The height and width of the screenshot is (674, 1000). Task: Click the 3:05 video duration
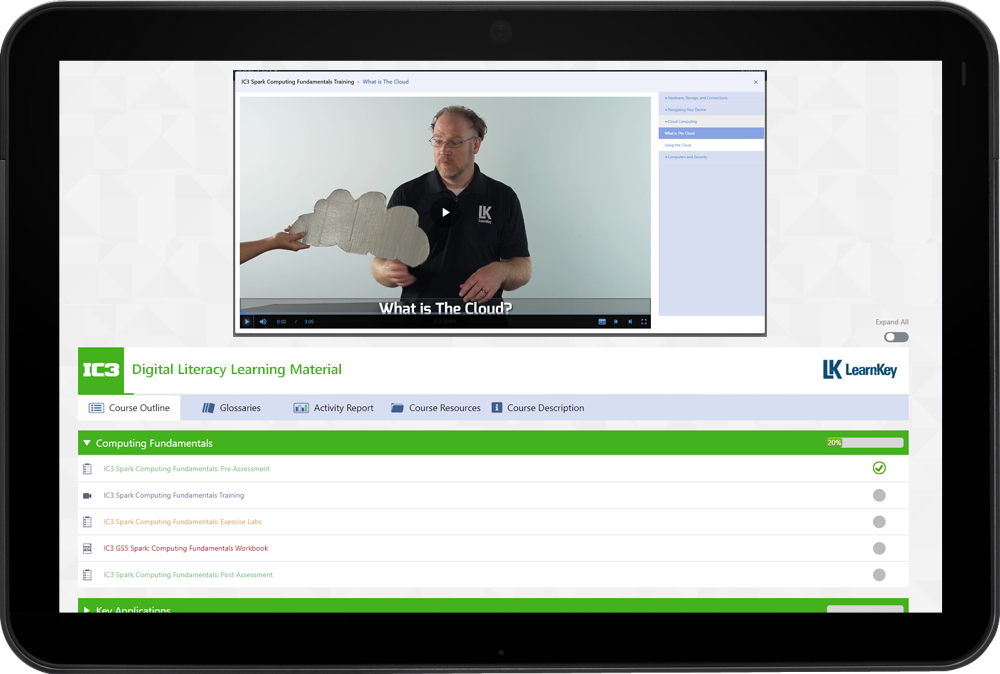coord(309,321)
